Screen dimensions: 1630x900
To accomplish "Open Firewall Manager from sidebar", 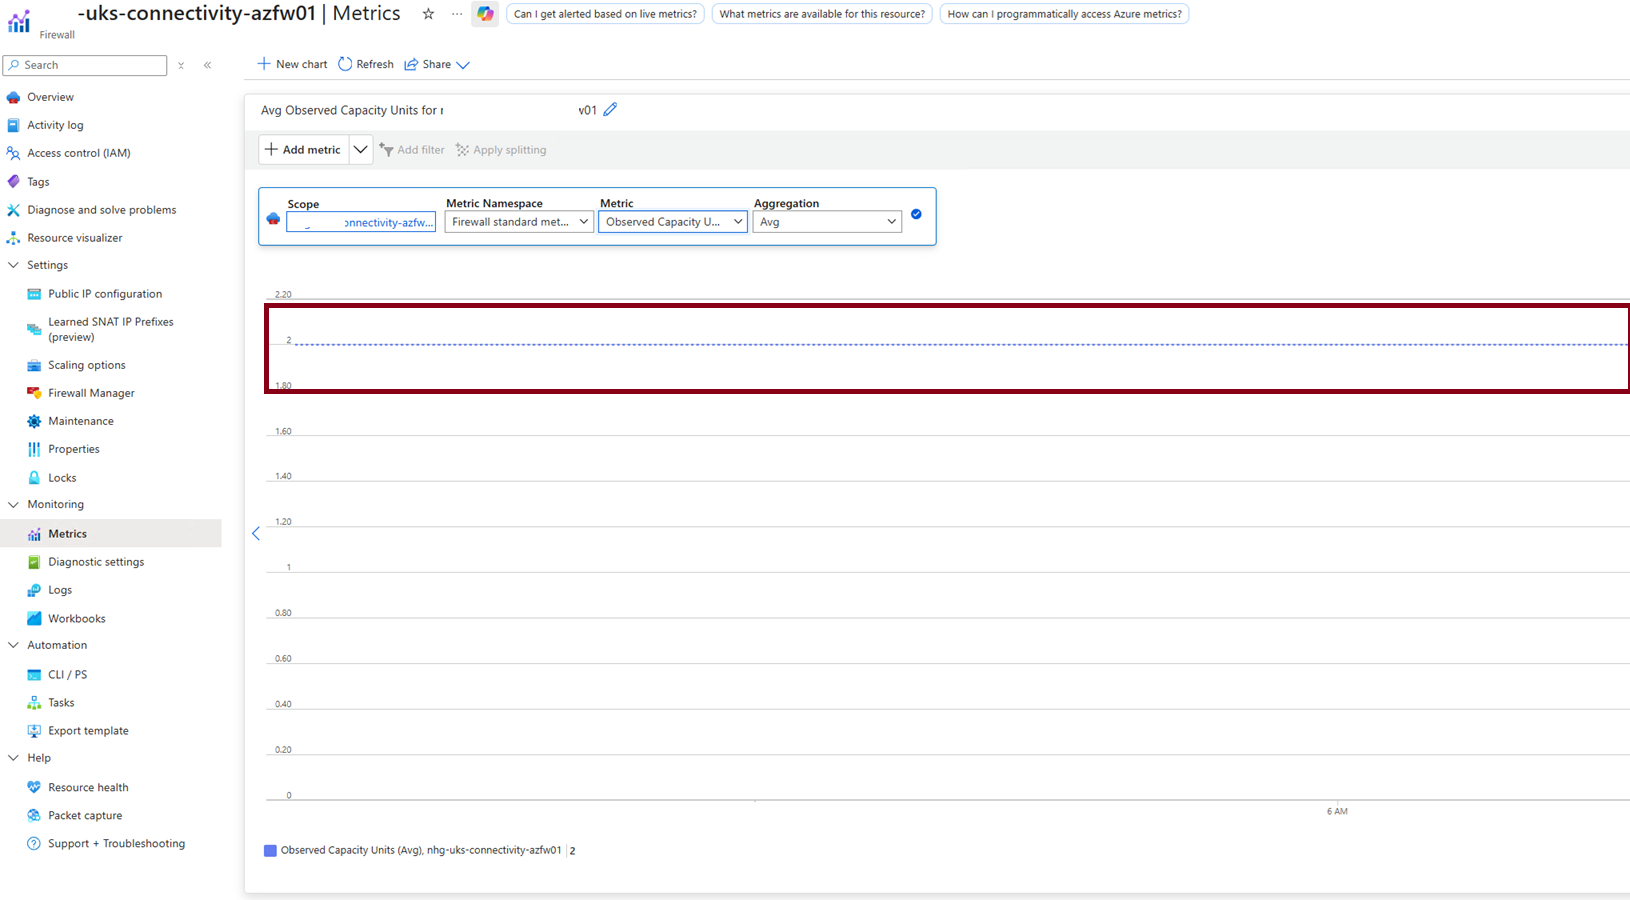I will (x=91, y=393).
